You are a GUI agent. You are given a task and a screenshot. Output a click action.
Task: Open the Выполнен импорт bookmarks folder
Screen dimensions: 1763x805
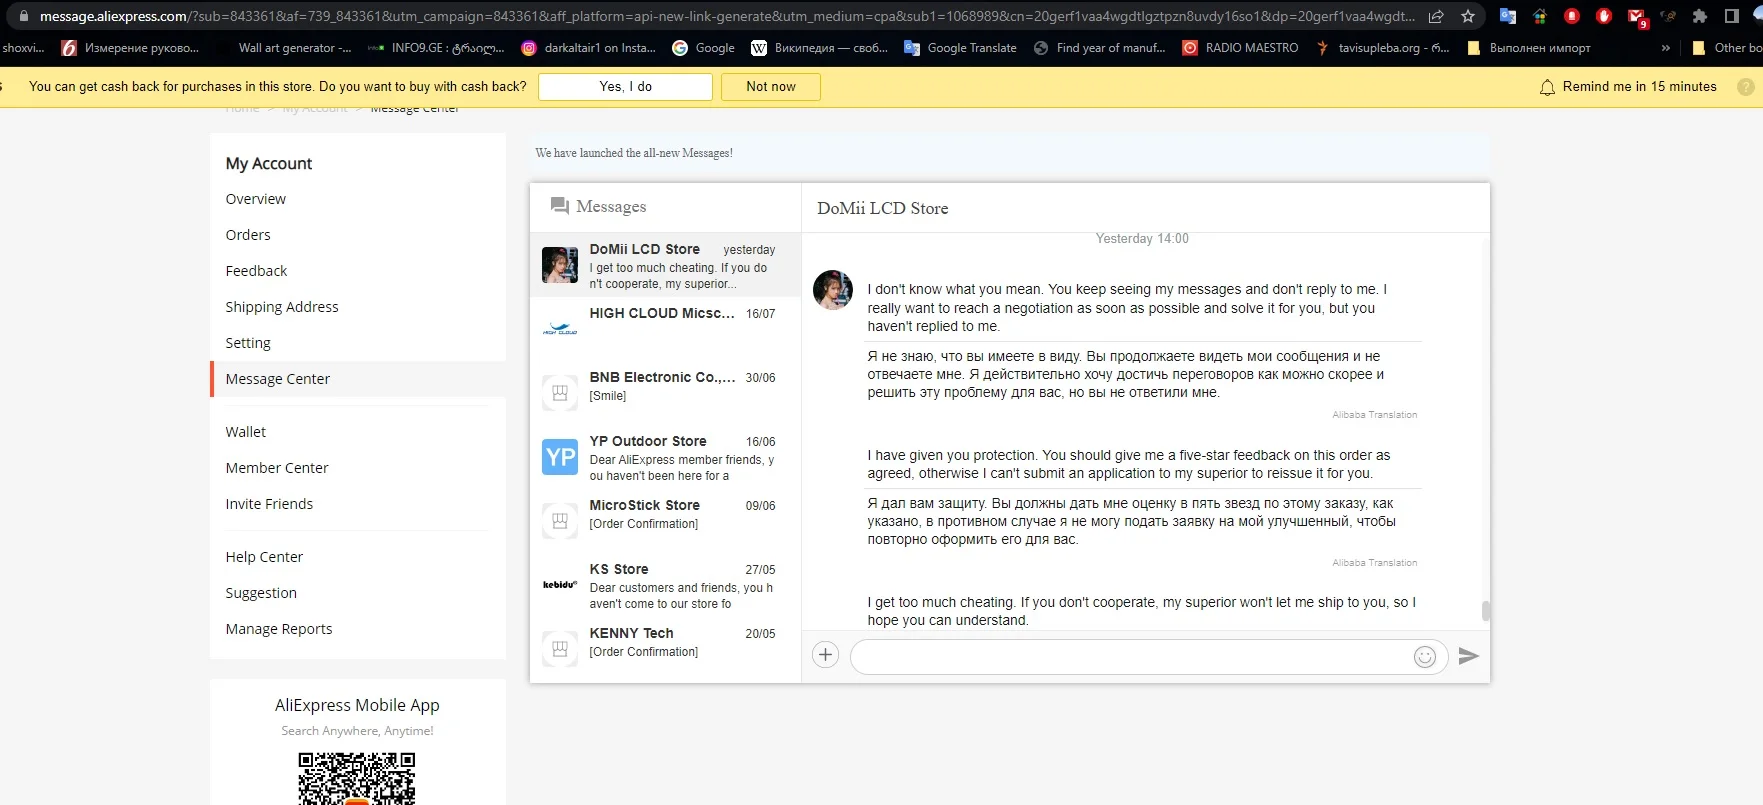(1528, 48)
